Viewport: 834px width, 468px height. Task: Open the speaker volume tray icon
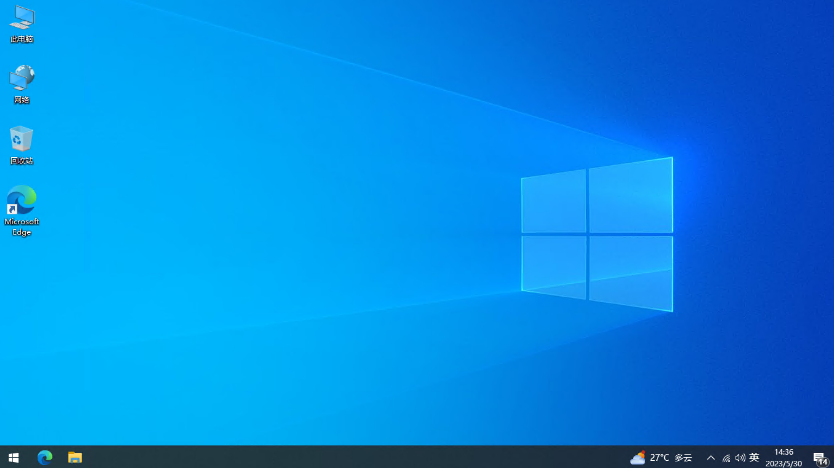click(740, 458)
